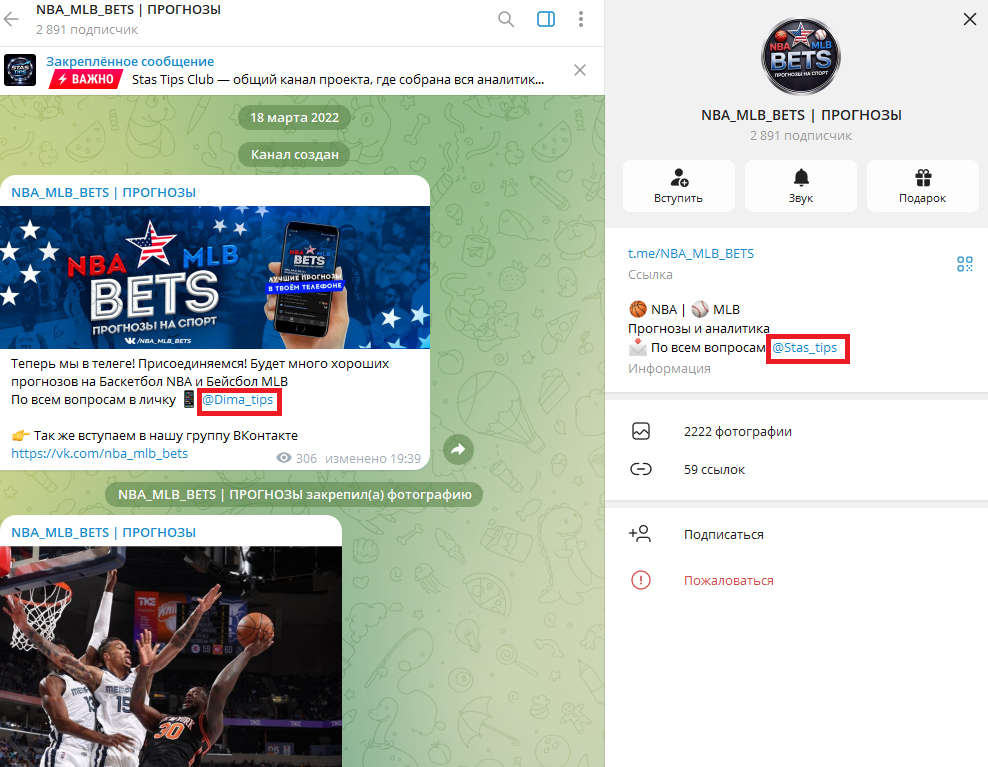
Task: Open the 59 ссылок shared links
Action: pos(796,470)
